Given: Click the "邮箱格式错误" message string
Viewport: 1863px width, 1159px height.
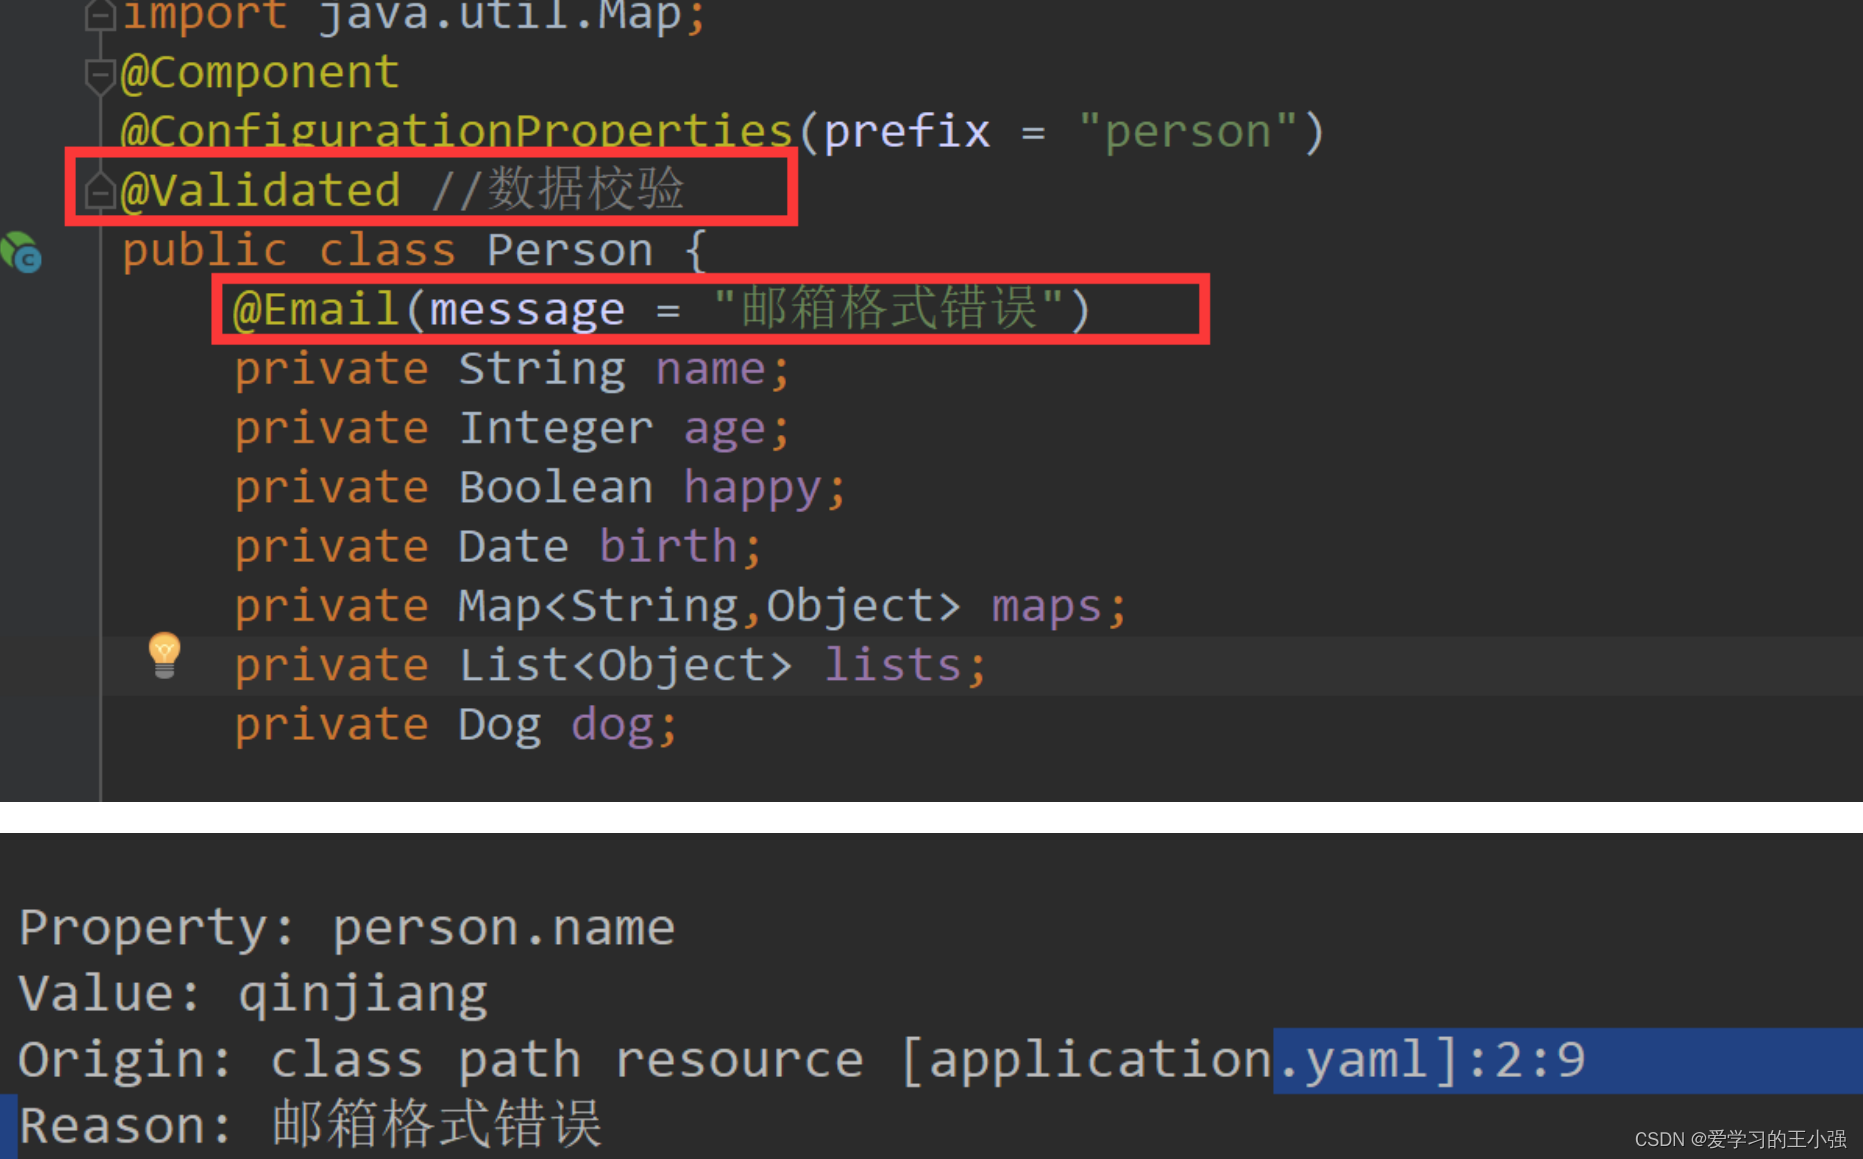Looking at the screenshot, I should [889, 308].
